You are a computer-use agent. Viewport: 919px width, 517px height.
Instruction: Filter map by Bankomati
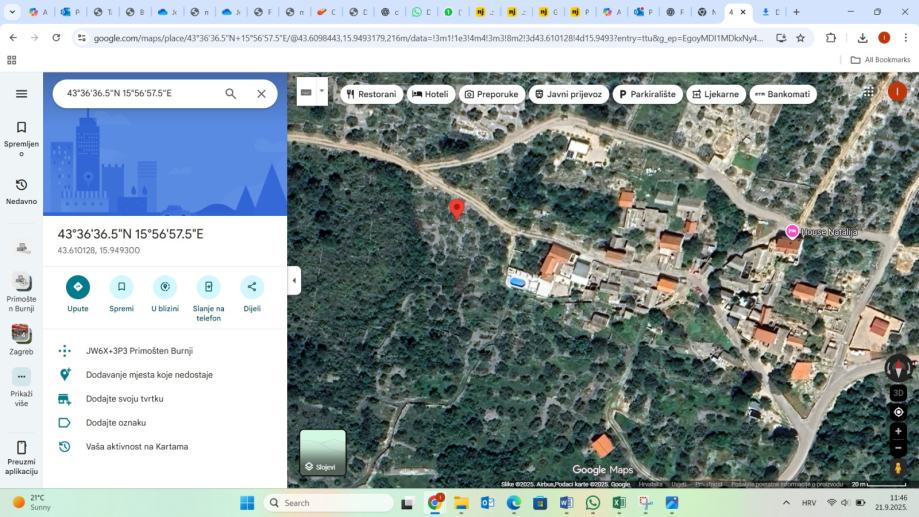[x=783, y=94]
